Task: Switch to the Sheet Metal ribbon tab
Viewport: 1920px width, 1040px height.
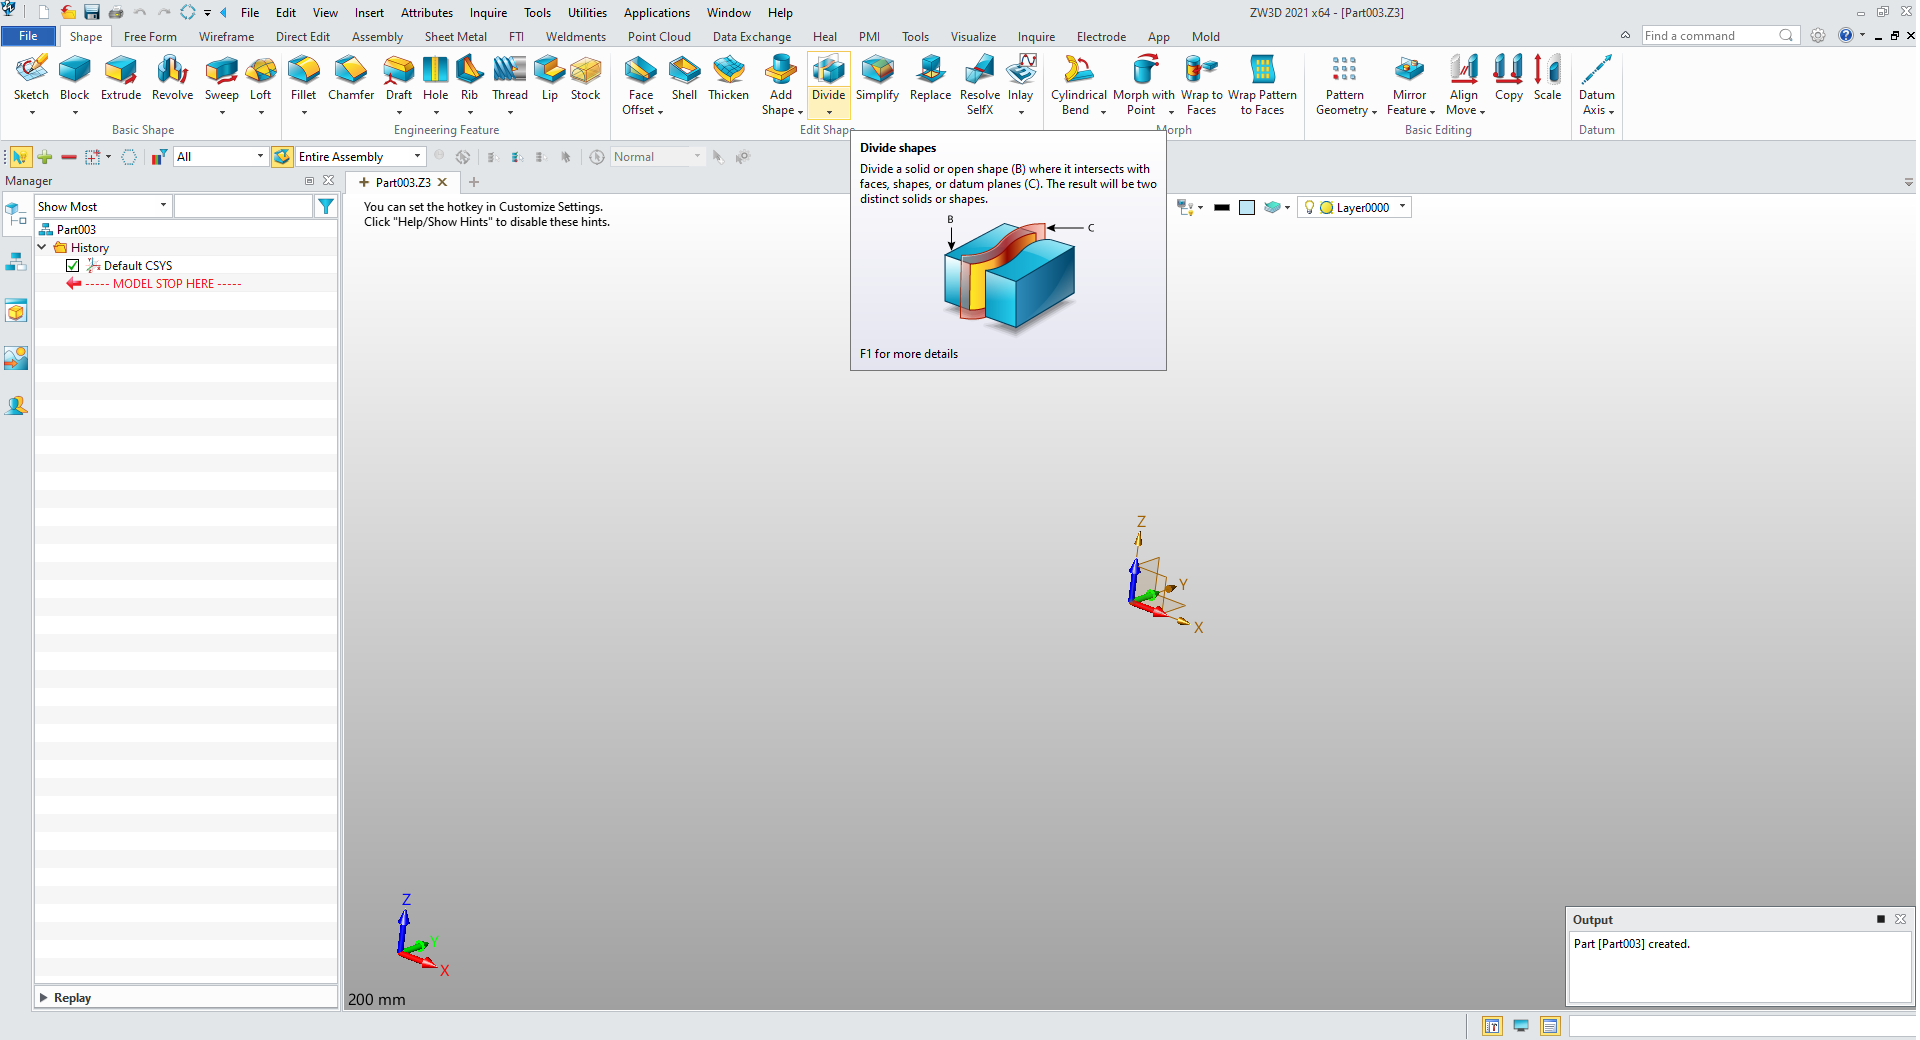Action: 455,37
